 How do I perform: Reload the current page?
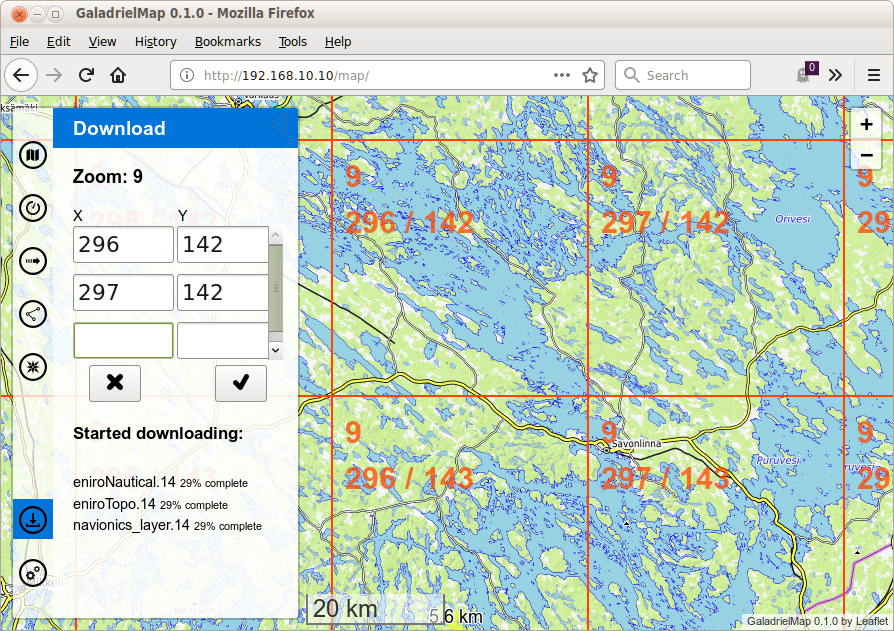coord(86,75)
